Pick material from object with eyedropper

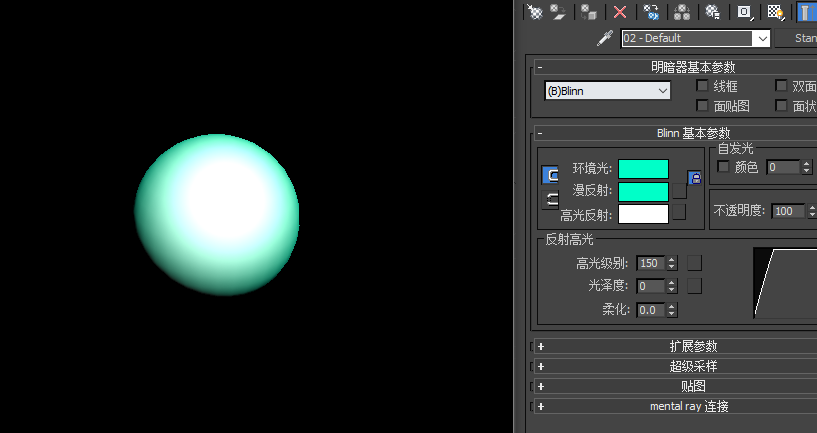[x=605, y=38]
